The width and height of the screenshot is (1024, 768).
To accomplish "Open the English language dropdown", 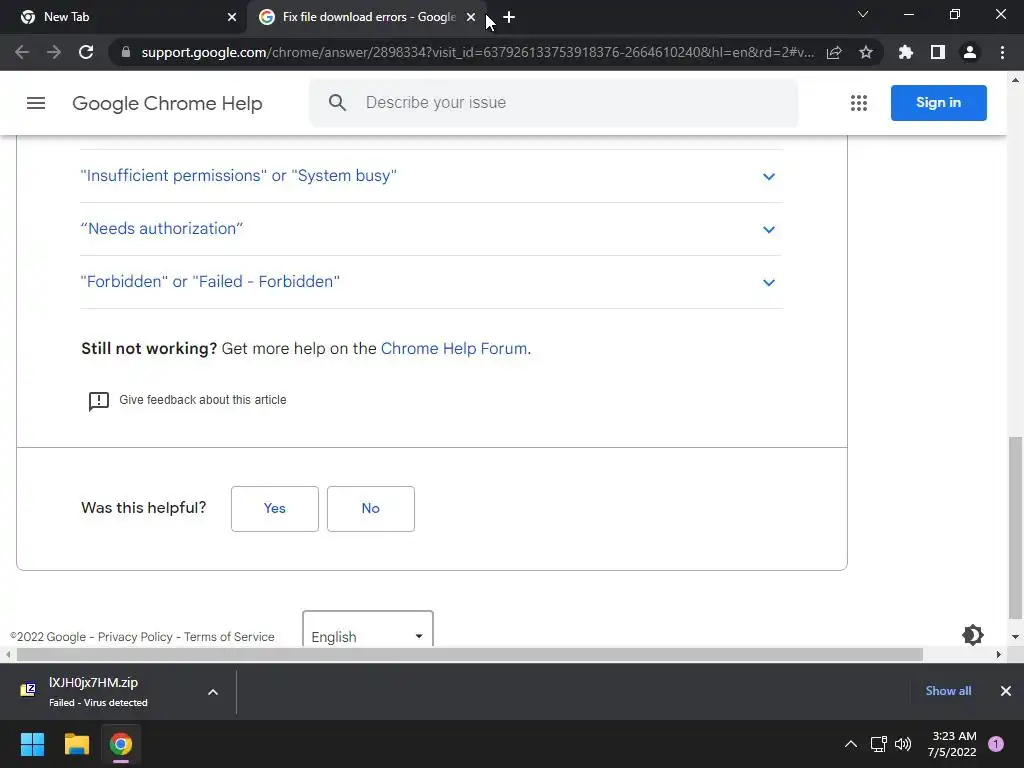I will 368,630.
